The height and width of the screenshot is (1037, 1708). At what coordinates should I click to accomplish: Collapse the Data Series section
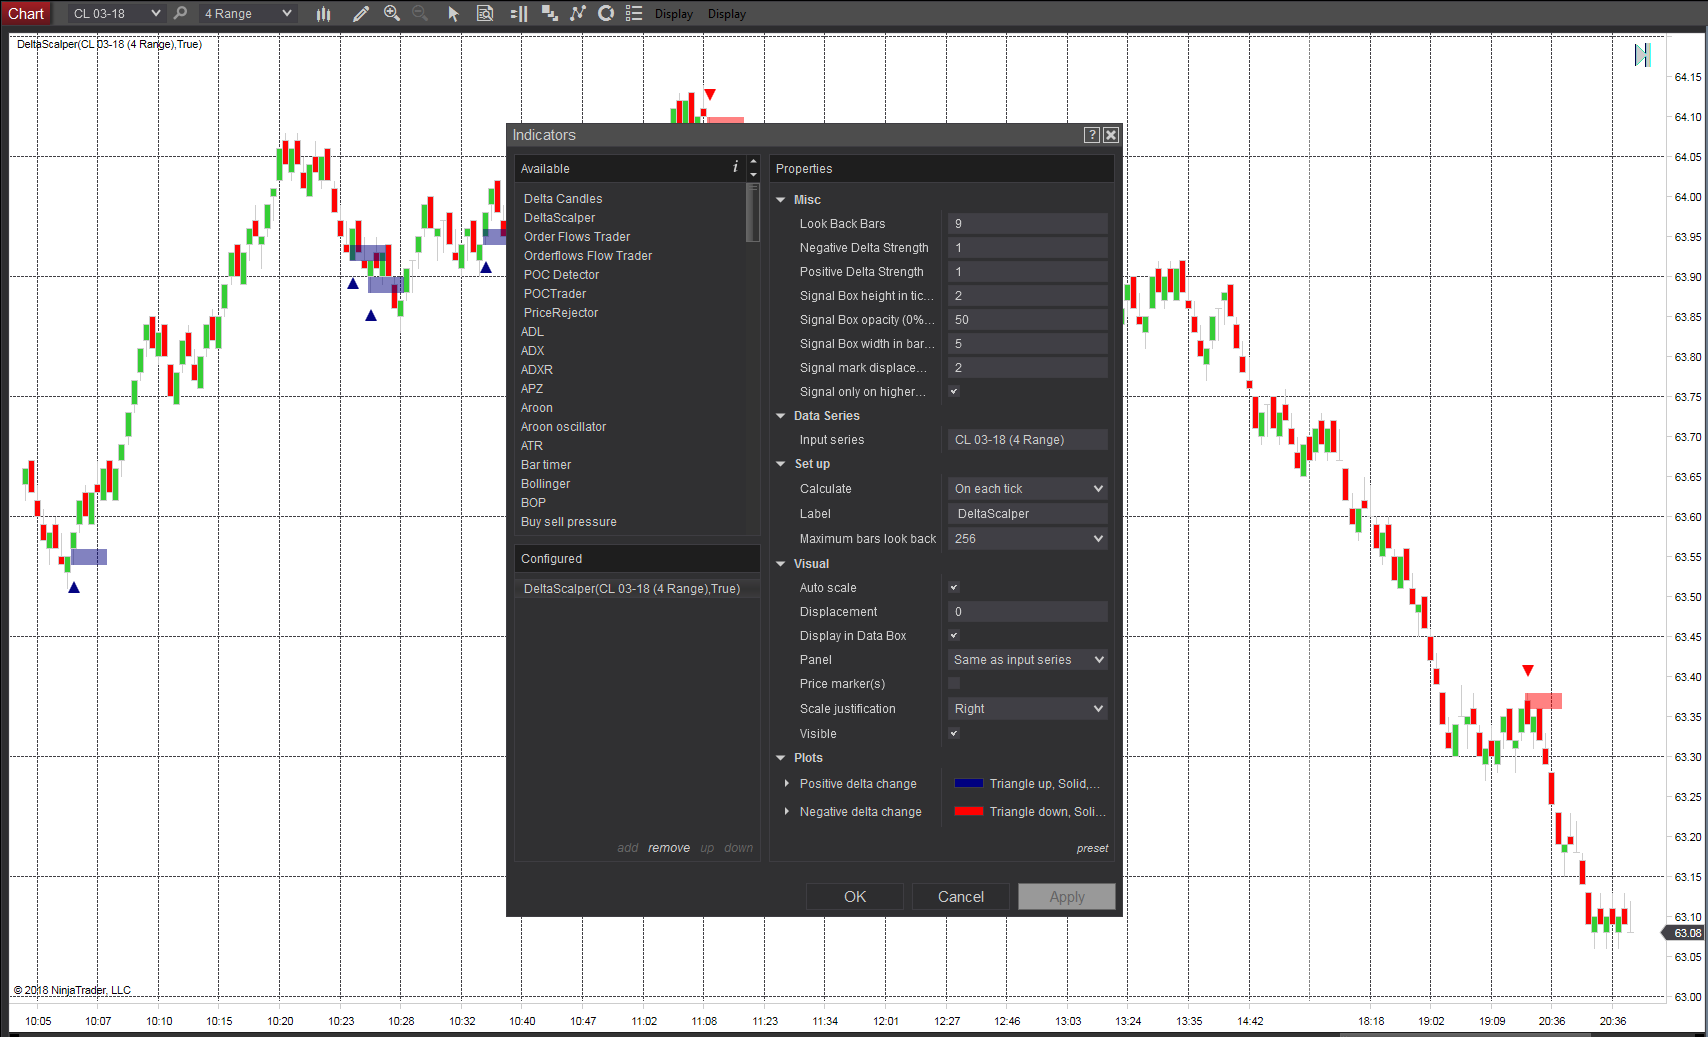tap(781, 416)
